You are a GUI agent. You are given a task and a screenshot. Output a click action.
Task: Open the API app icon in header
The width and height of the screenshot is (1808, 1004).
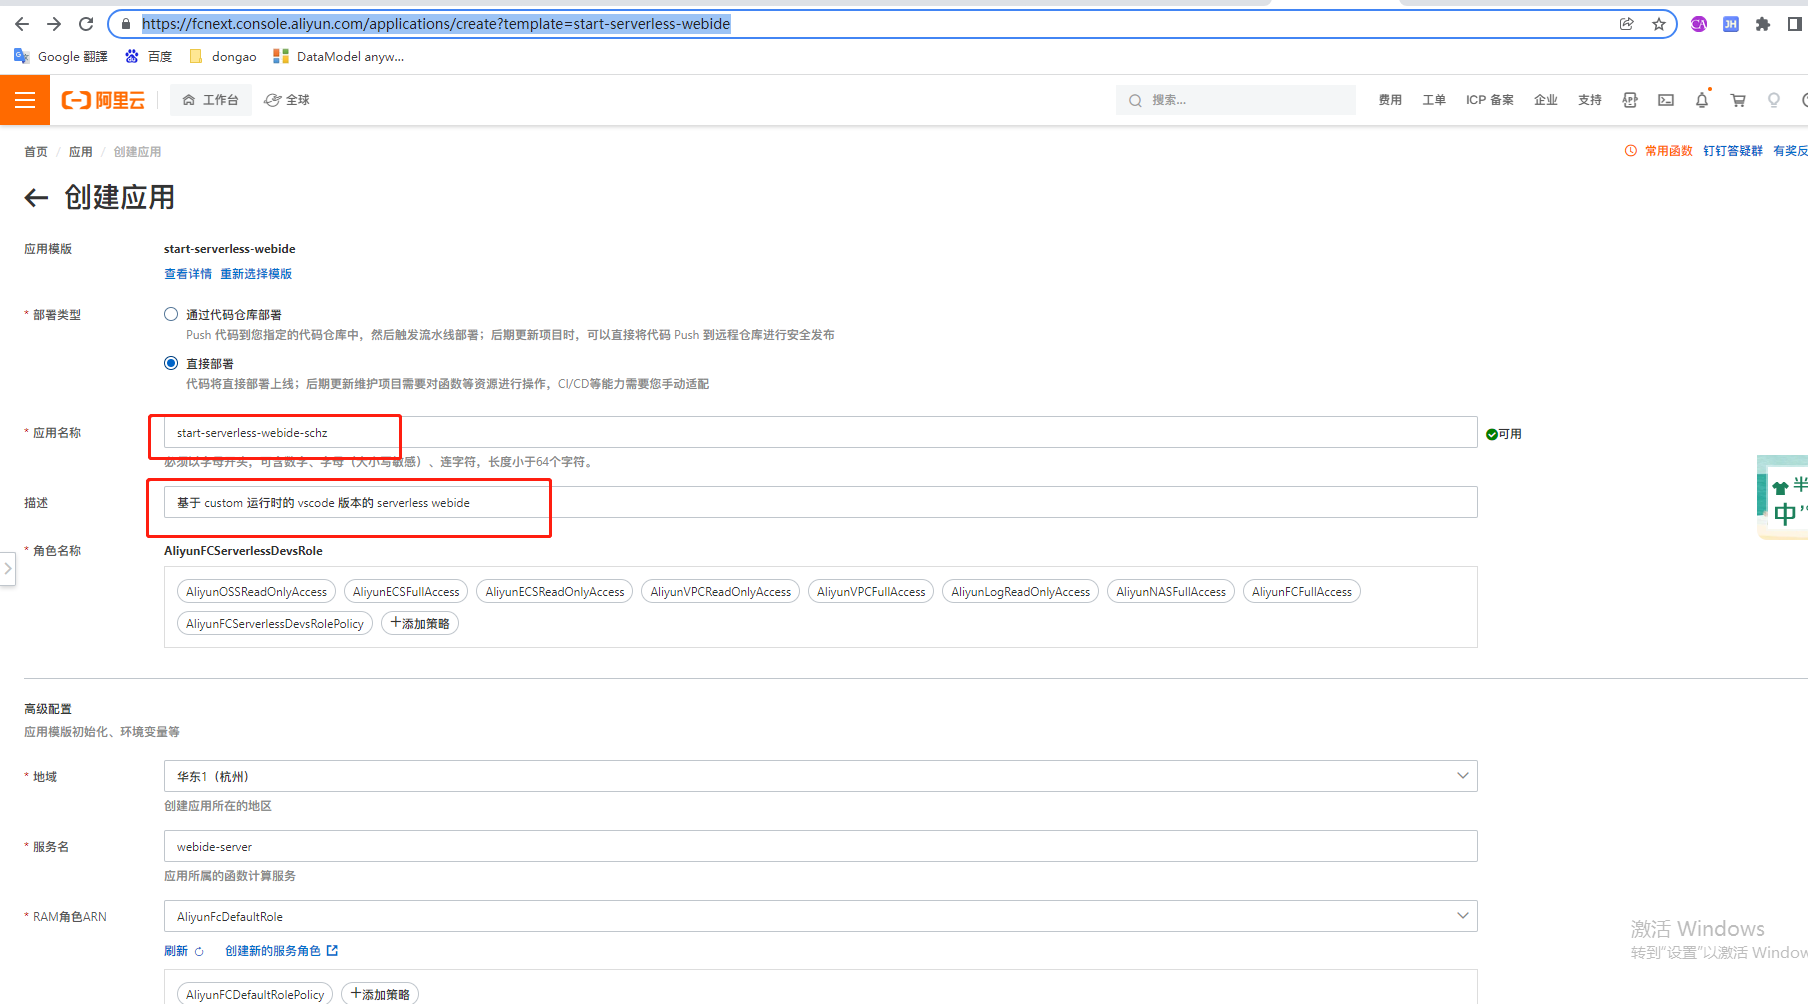(x=1631, y=99)
